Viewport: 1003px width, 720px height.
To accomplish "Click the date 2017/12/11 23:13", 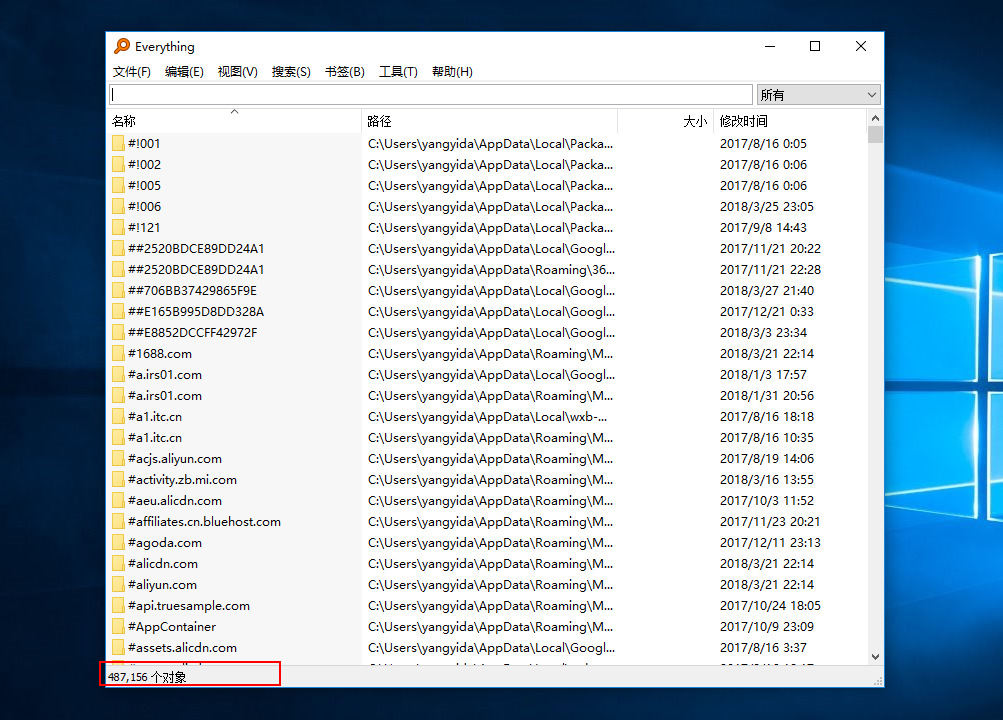I will pyautogui.click(x=770, y=543).
